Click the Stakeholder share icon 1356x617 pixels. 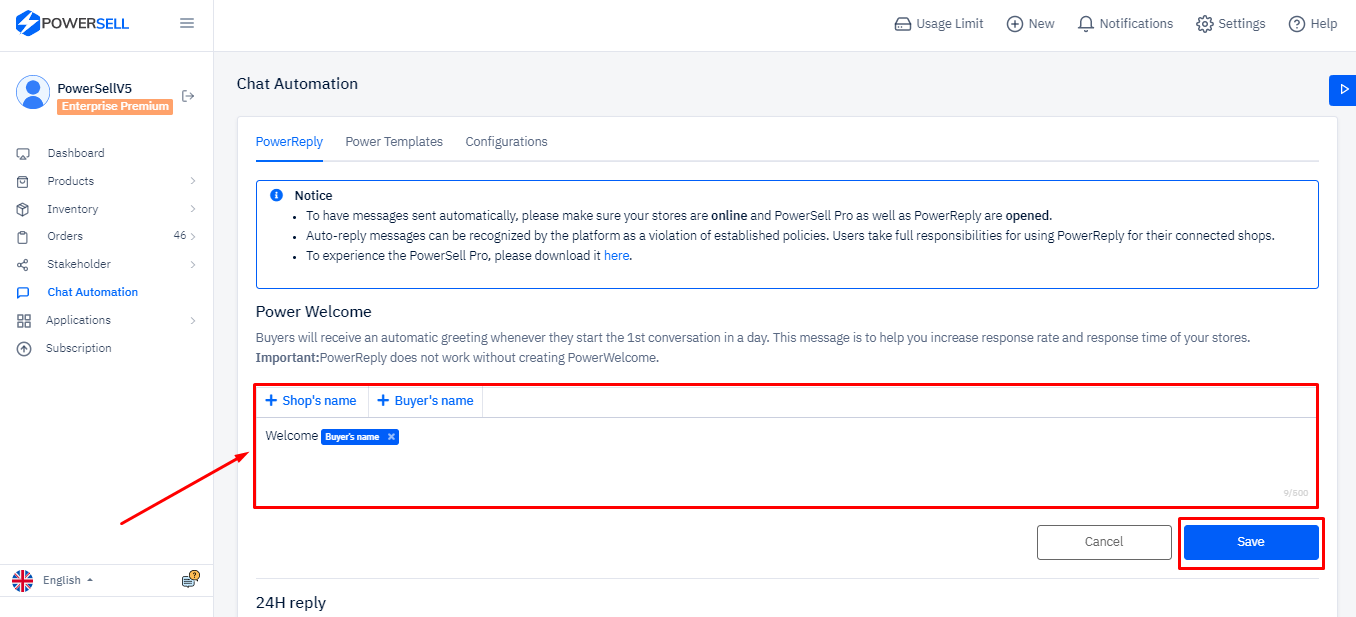[x=23, y=265]
